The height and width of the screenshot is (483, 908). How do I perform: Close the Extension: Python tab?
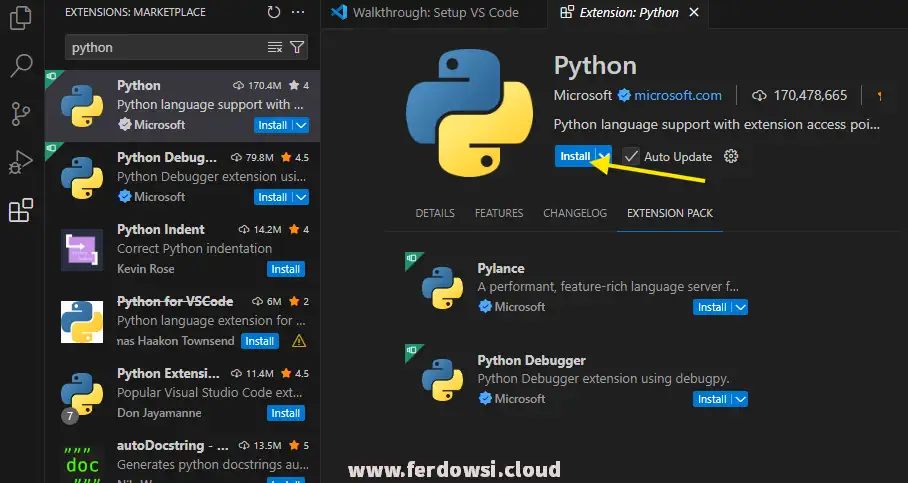coord(694,13)
